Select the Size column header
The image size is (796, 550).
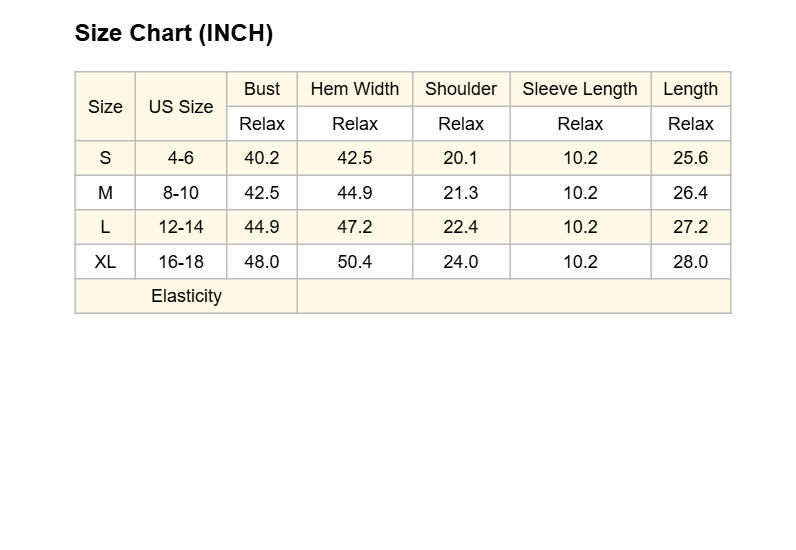click(x=105, y=107)
